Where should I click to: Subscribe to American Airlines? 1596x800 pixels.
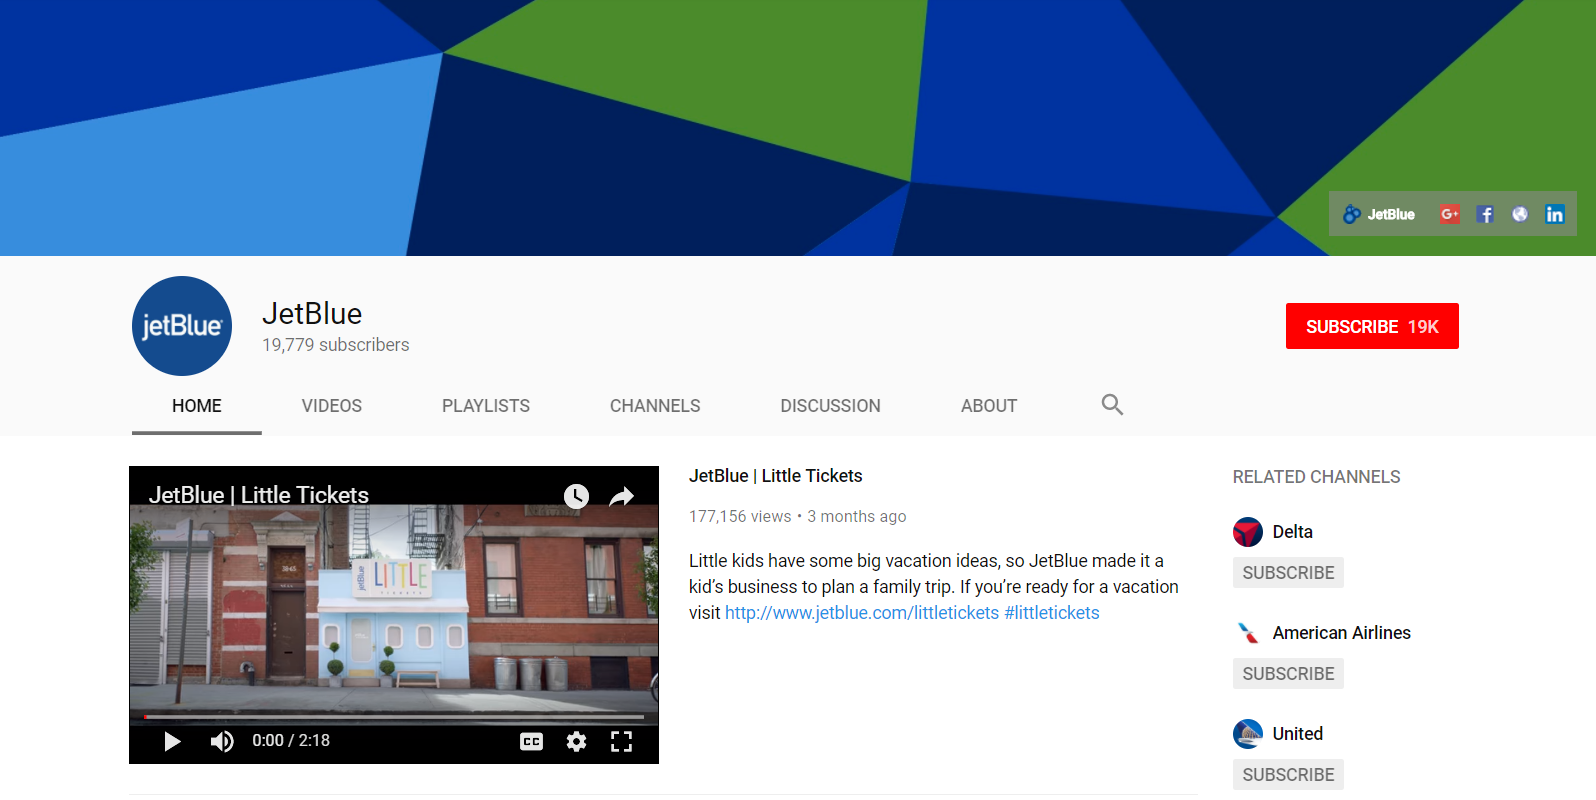coord(1288,674)
